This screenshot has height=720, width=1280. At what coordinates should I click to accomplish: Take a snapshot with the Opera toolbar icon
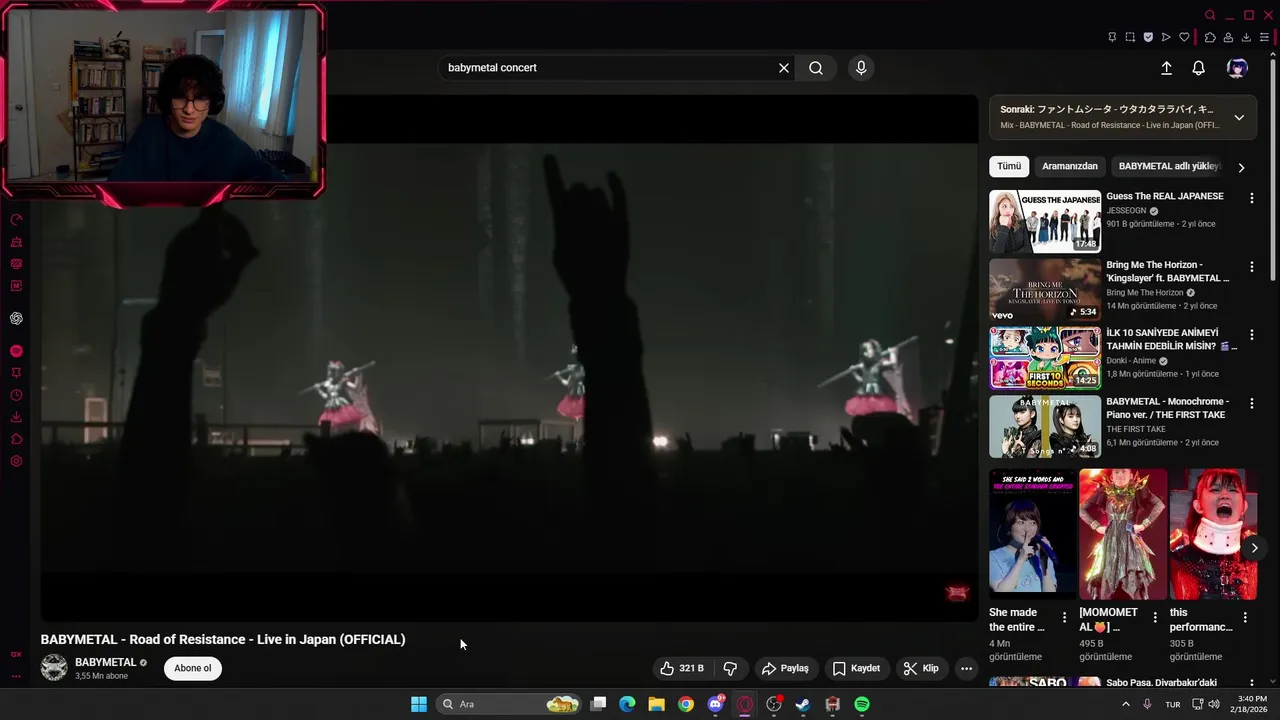[1130, 37]
